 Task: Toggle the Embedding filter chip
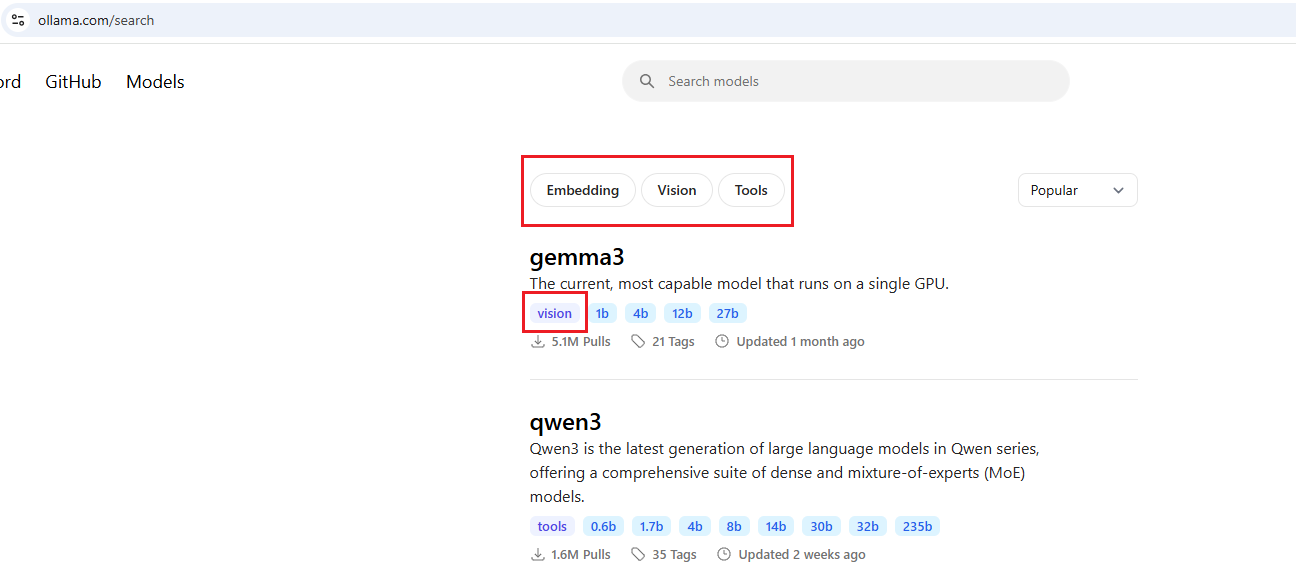pyautogui.click(x=583, y=190)
